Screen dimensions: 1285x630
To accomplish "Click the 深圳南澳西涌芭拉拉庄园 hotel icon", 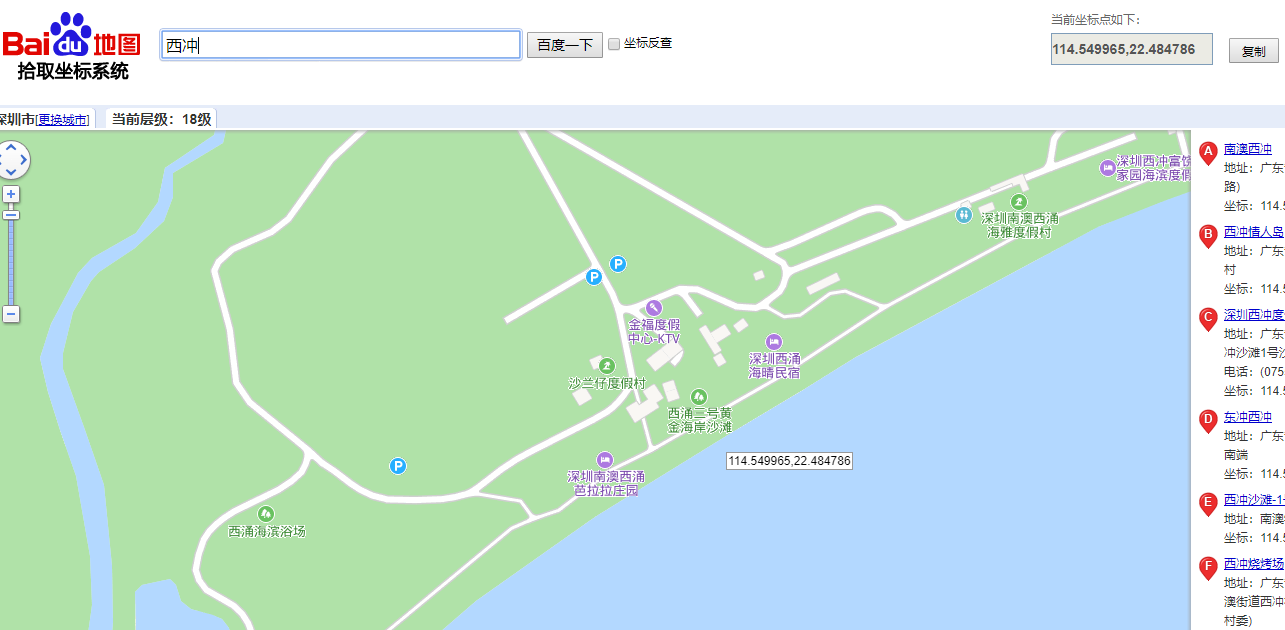I will pyautogui.click(x=604, y=459).
